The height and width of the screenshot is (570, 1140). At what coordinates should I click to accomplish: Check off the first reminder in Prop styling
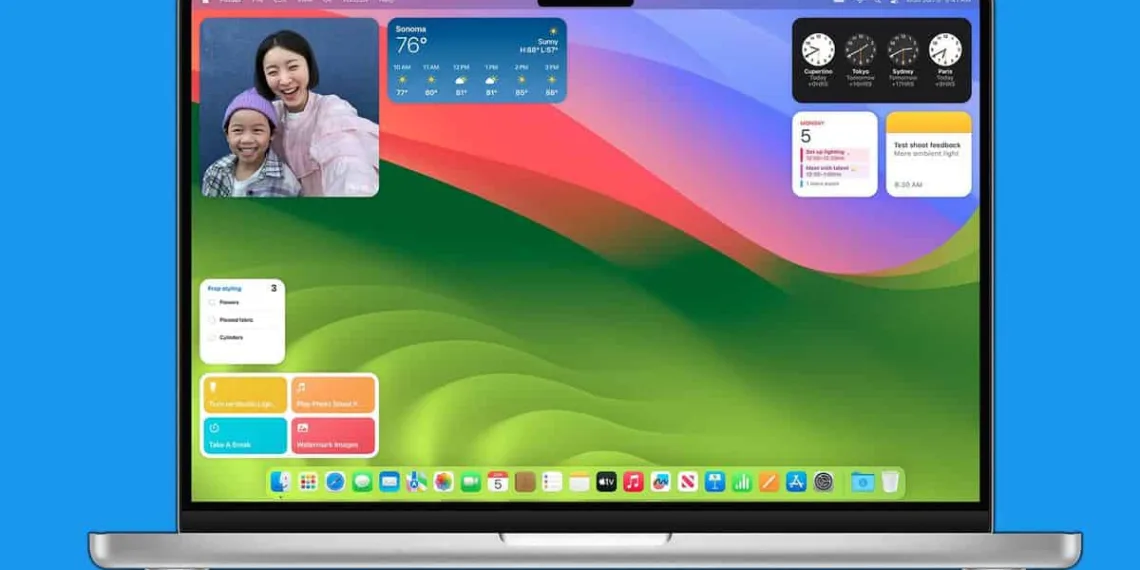click(x=212, y=302)
